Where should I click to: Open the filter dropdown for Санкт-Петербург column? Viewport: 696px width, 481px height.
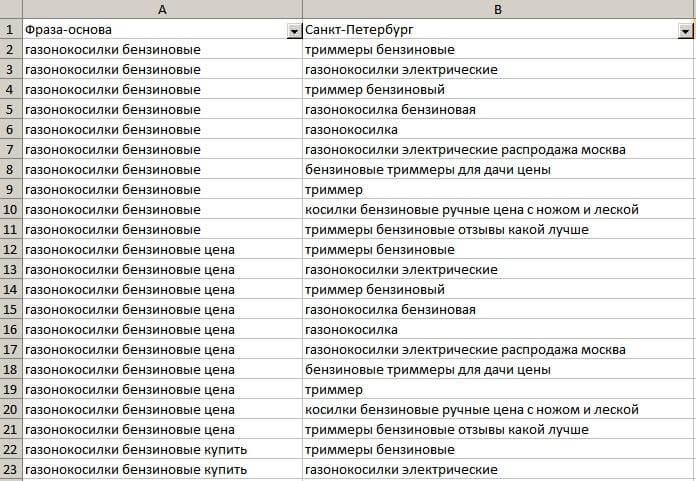679,31
